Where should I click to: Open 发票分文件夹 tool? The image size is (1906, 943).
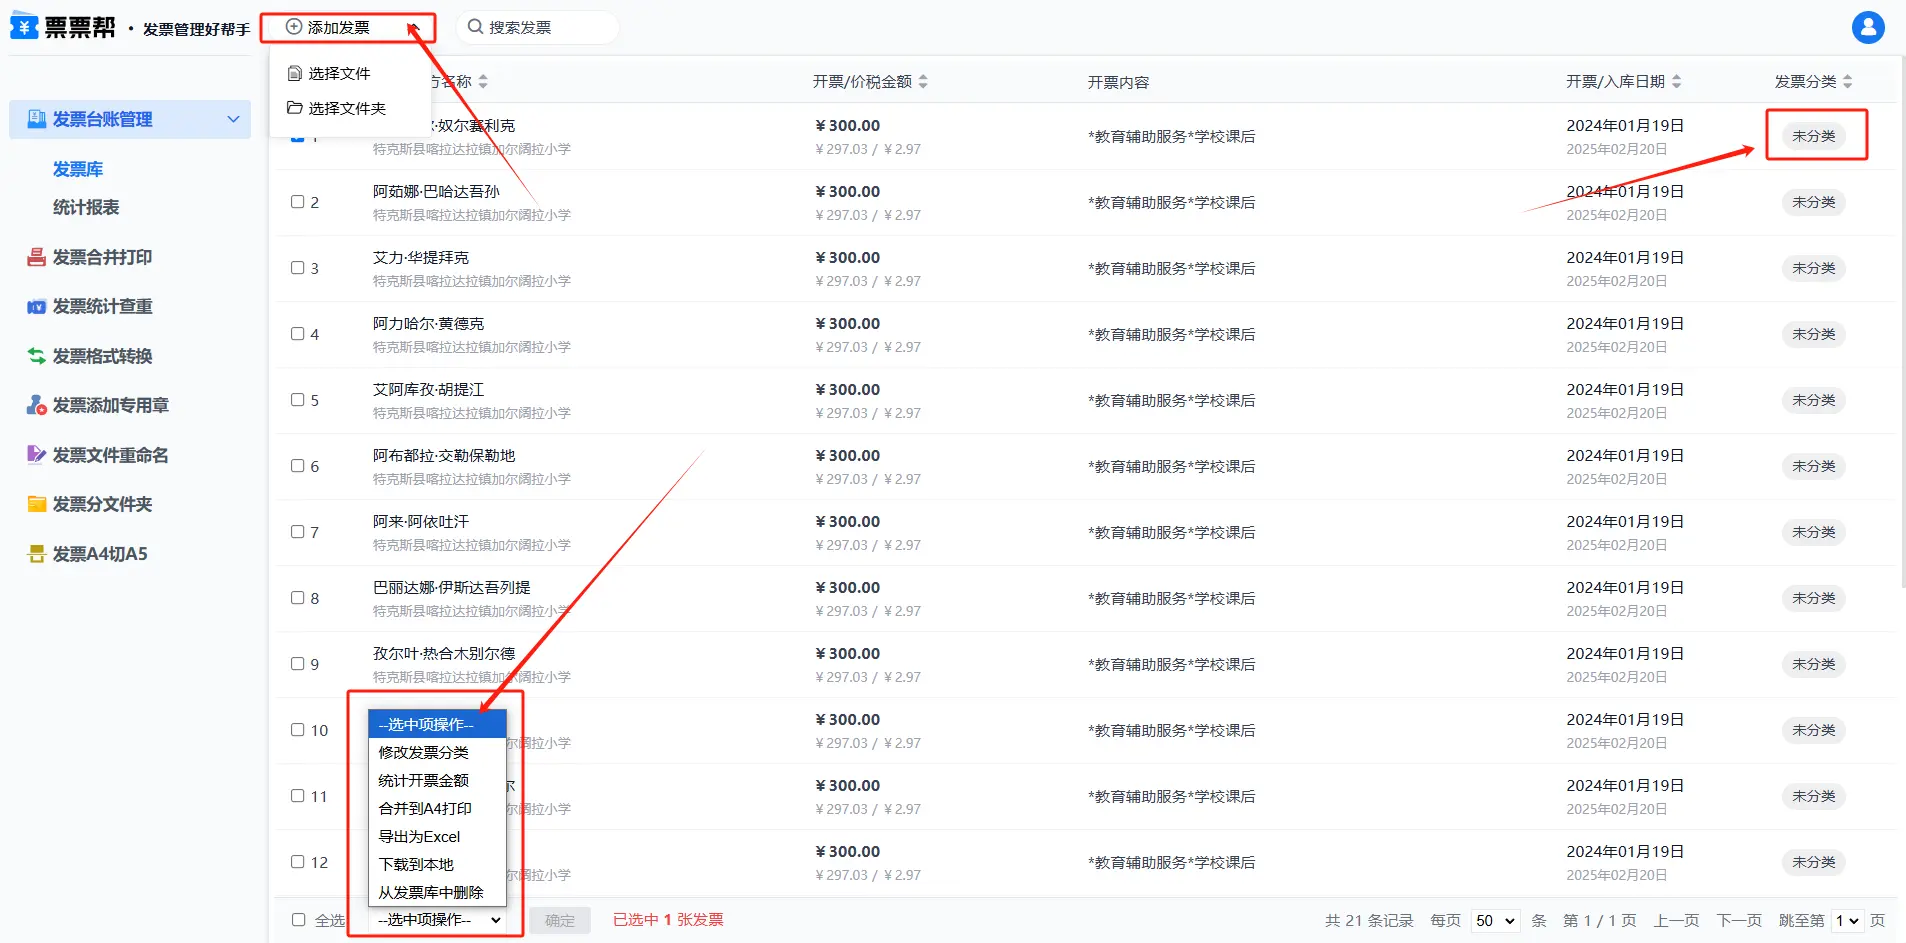(x=101, y=504)
